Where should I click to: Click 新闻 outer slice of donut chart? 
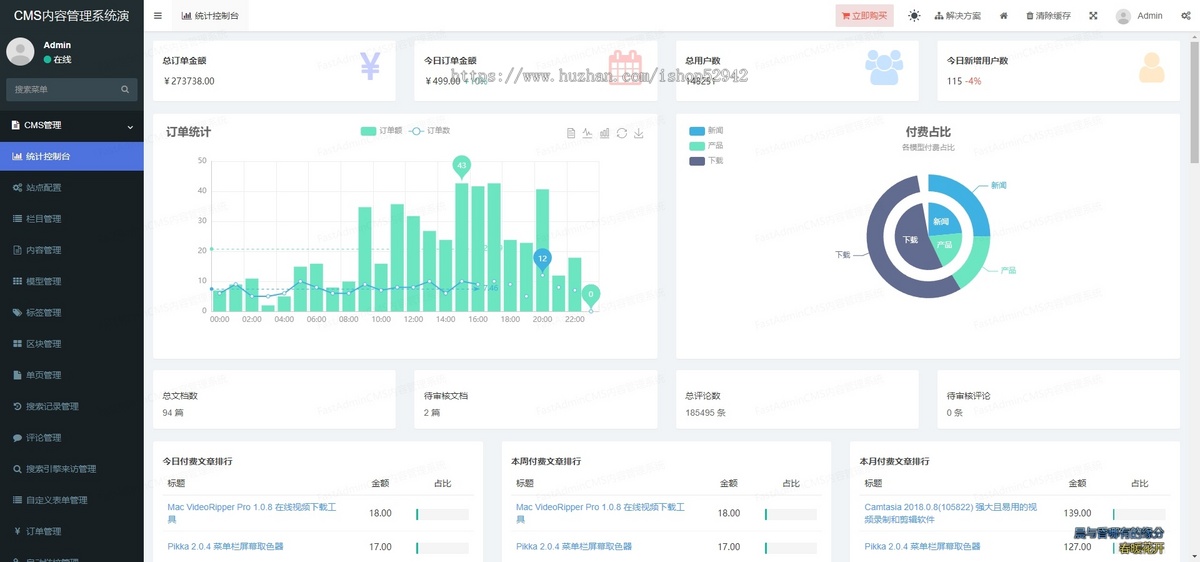964,199
